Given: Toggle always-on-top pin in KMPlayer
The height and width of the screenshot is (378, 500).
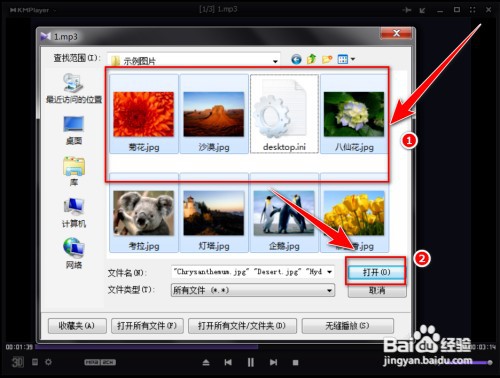Looking at the screenshot, I should 407,10.
